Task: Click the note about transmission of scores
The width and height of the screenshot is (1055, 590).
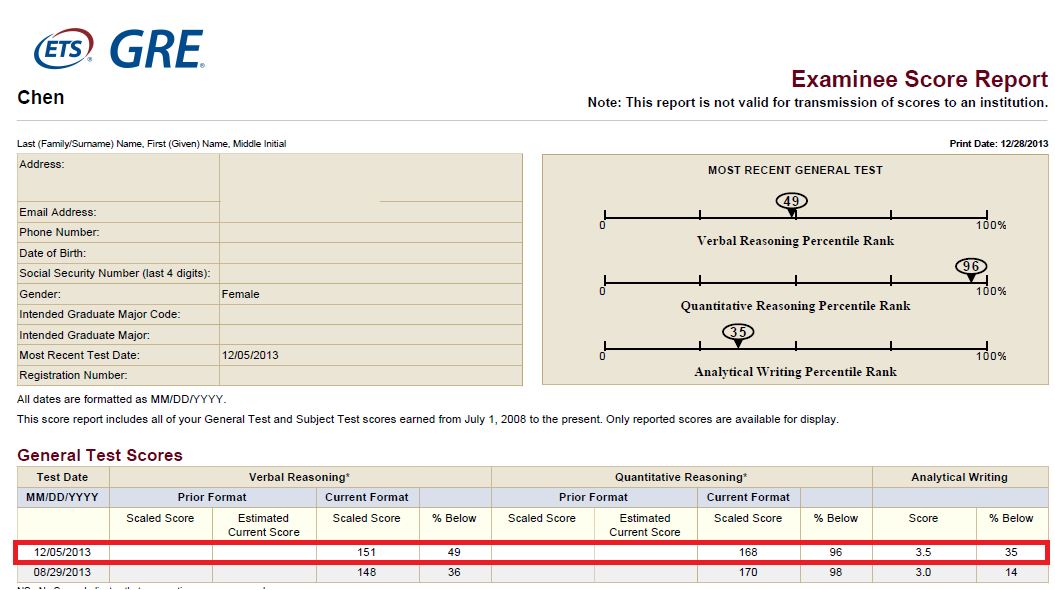Action: coord(817,102)
